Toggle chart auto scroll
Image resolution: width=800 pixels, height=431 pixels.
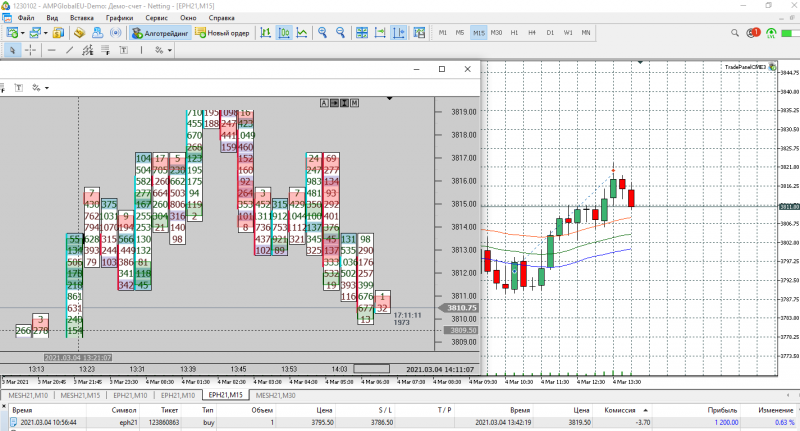pos(380,33)
